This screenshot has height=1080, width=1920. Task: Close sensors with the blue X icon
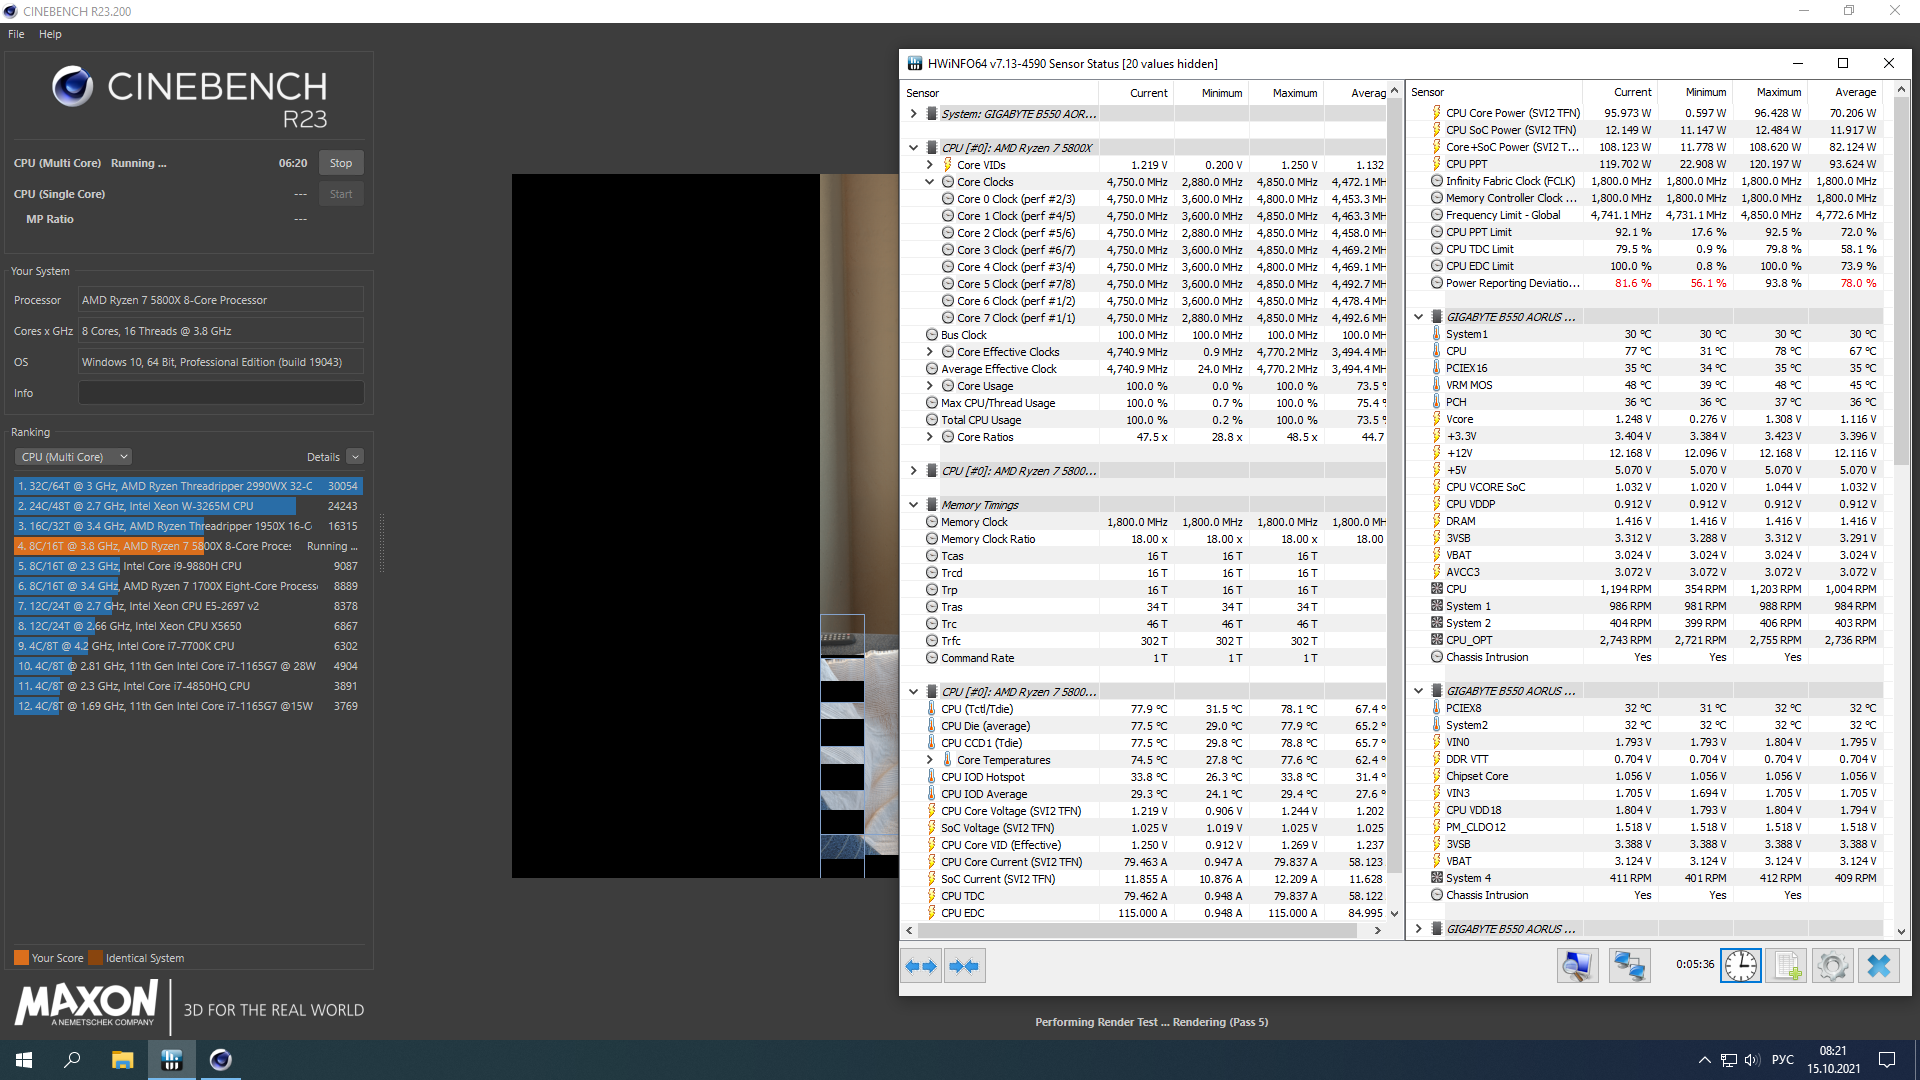tap(1878, 966)
